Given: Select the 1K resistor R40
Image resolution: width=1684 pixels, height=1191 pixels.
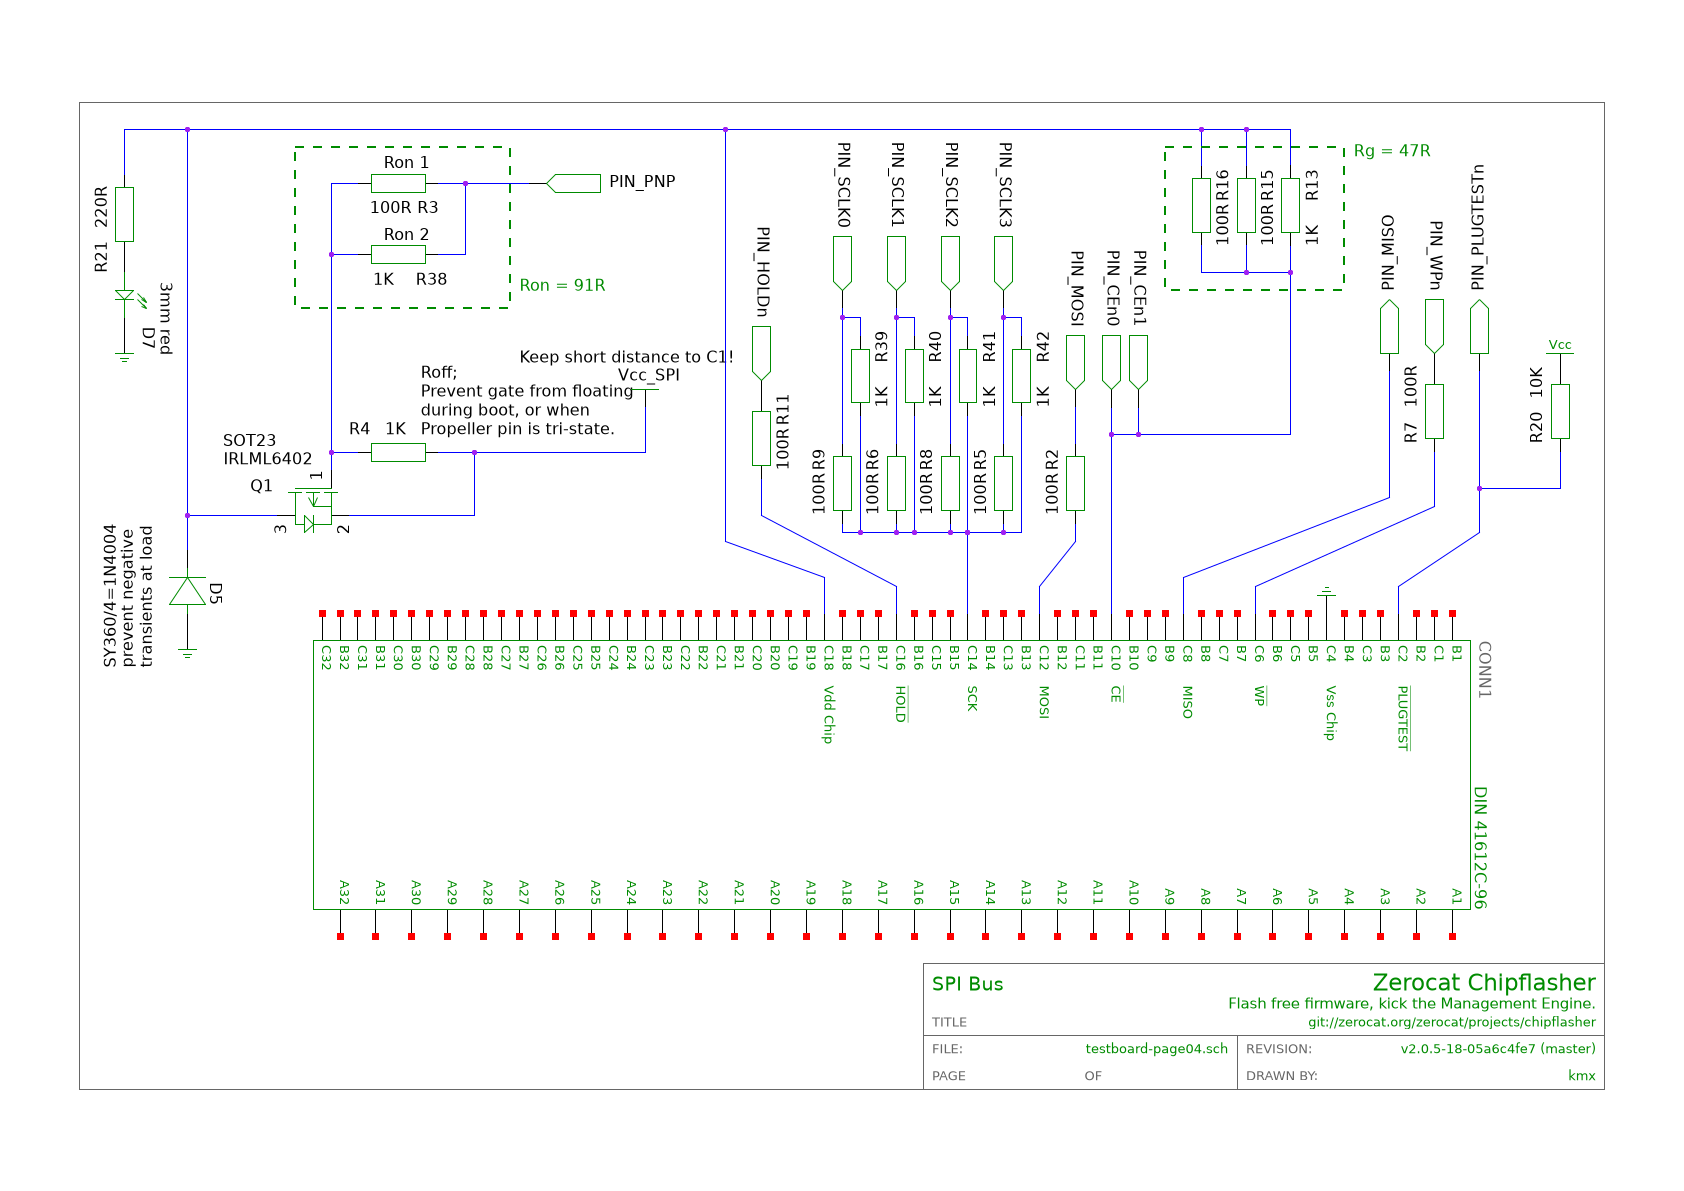Looking at the screenshot, I should (914, 376).
